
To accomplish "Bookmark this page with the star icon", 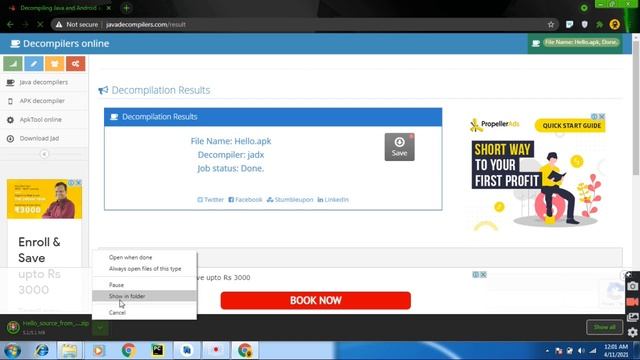I will (551, 24).
